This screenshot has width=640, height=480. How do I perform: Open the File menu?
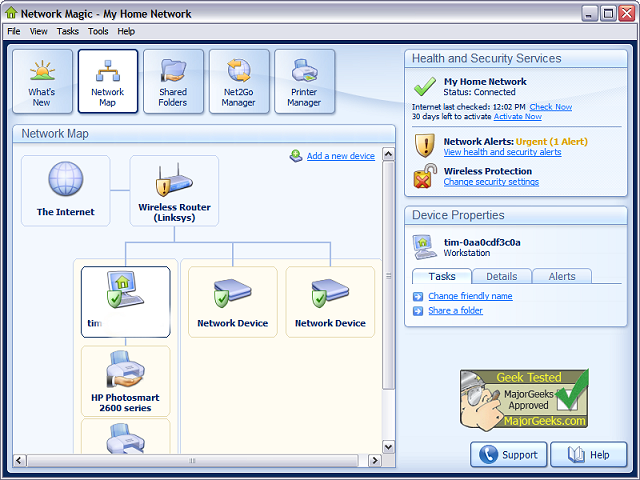point(14,31)
